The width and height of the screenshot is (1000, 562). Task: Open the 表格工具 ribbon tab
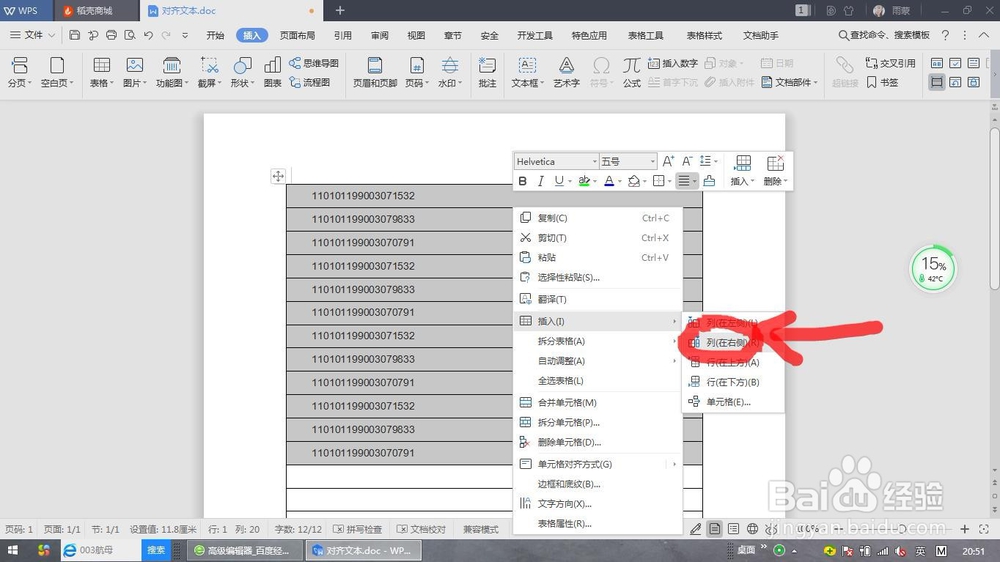click(645, 35)
